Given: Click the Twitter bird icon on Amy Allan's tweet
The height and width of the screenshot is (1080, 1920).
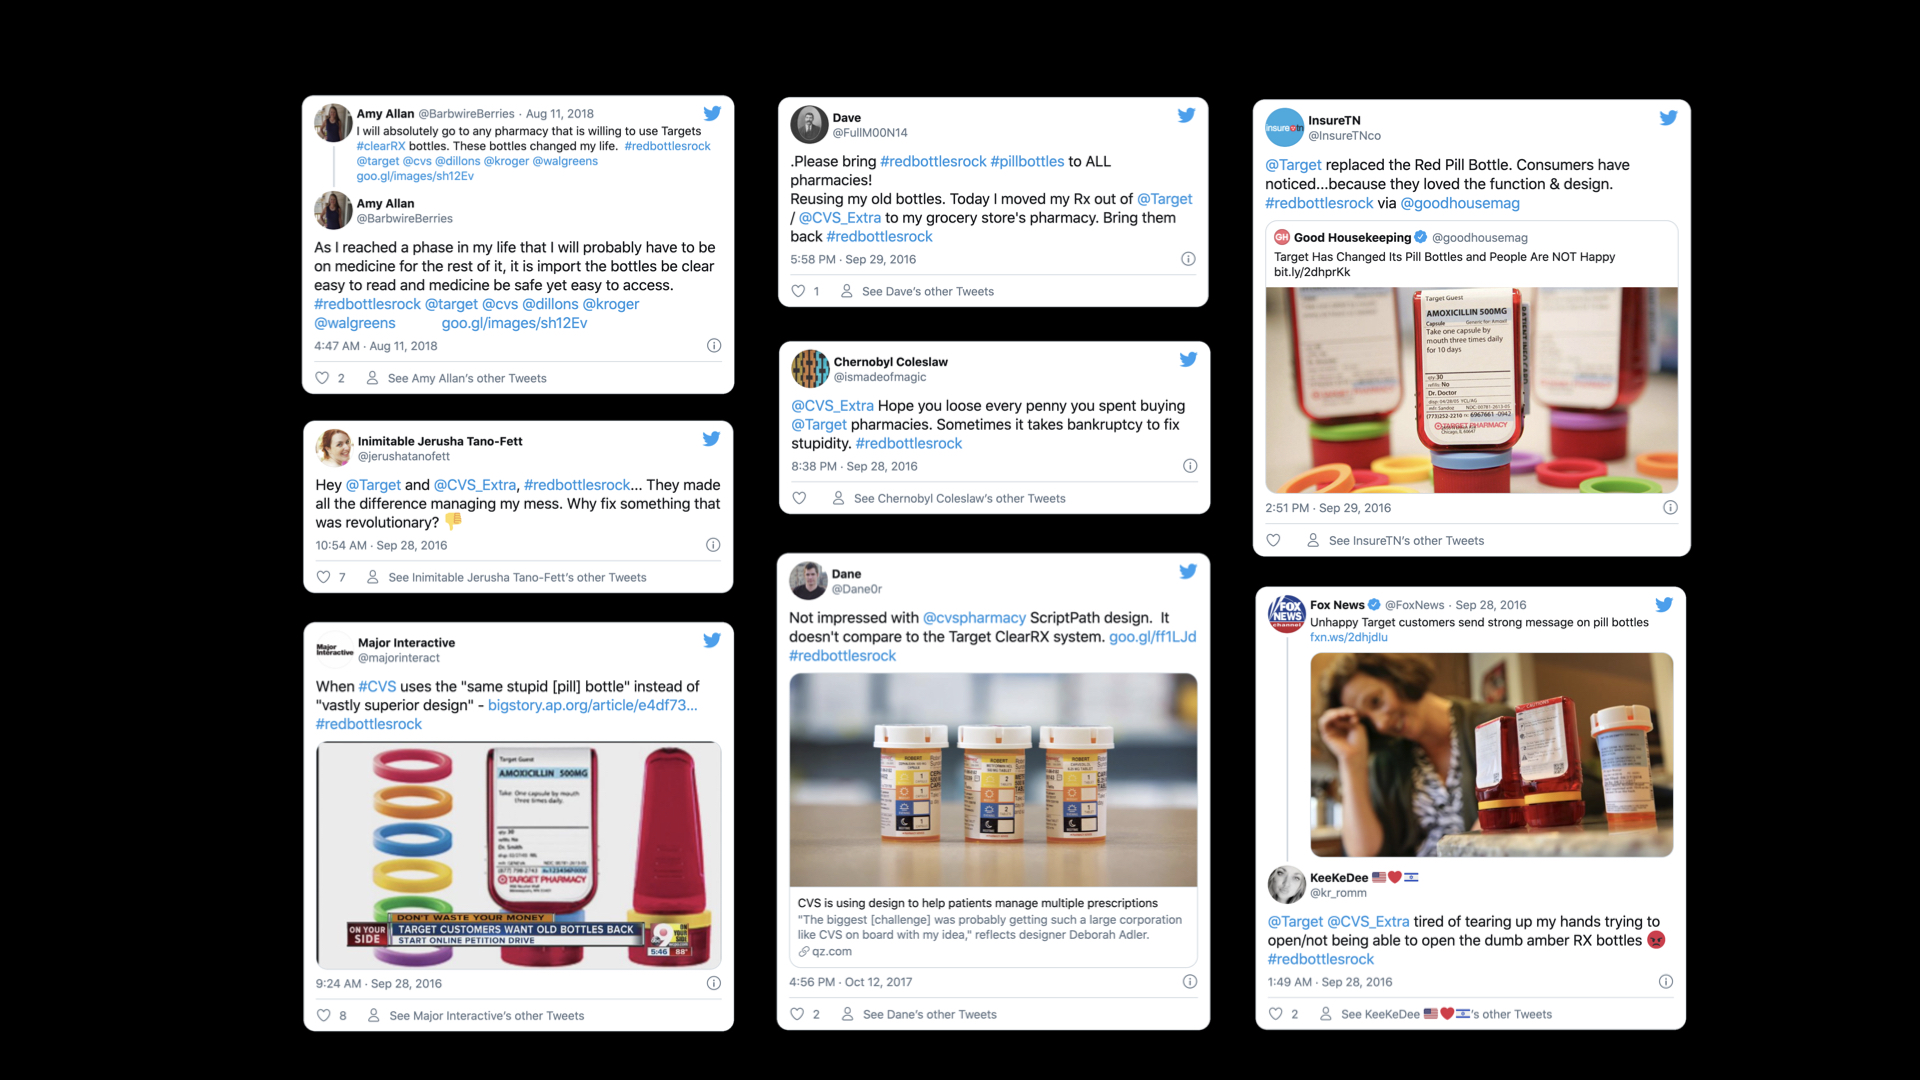Looking at the screenshot, I should (x=712, y=113).
